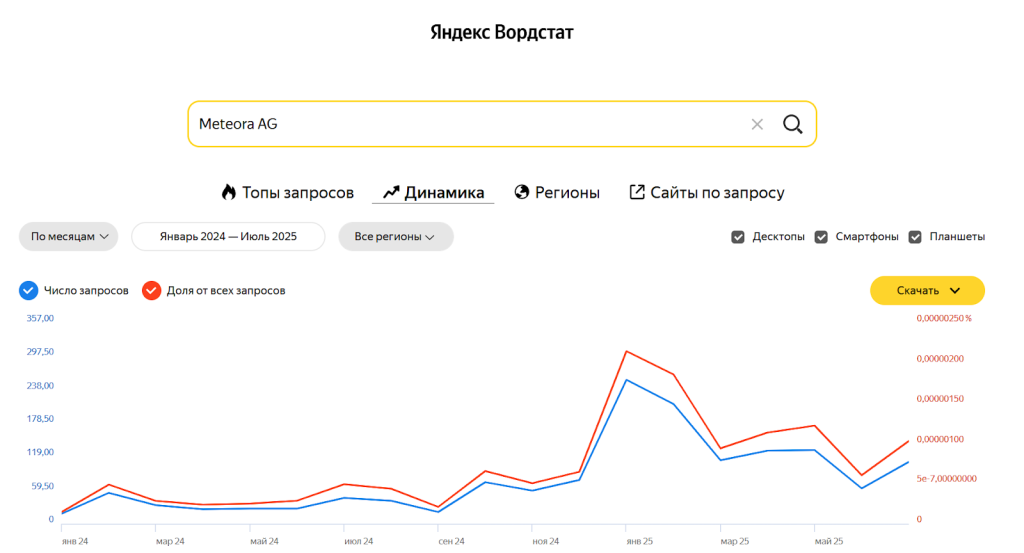Open the Регионы tab
The height and width of the screenshot is (553, 1024).
point(567,193)
